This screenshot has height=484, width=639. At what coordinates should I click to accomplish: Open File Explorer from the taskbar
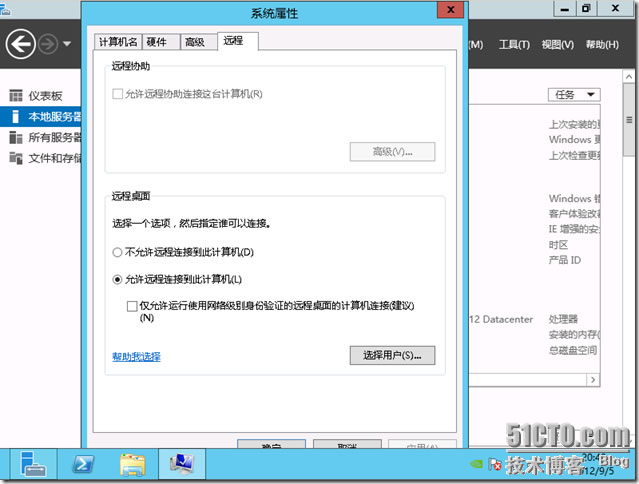(133, 464)
